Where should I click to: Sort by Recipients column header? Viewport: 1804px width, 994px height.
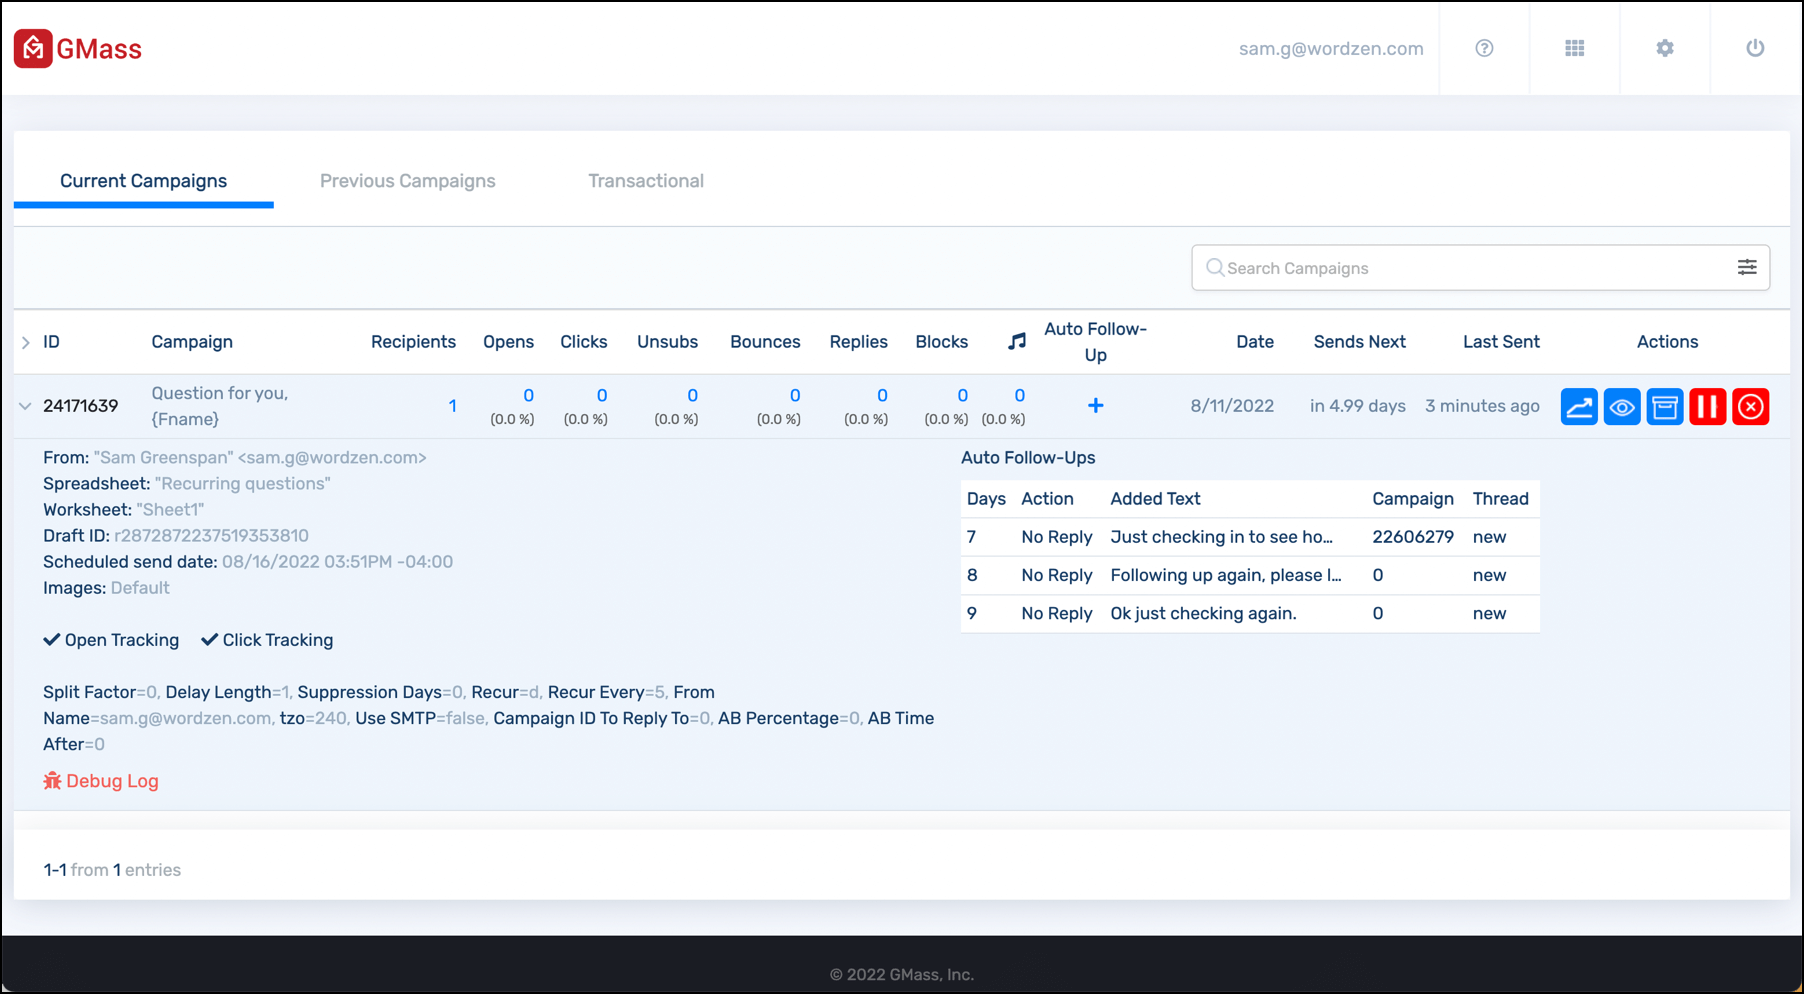413,342
